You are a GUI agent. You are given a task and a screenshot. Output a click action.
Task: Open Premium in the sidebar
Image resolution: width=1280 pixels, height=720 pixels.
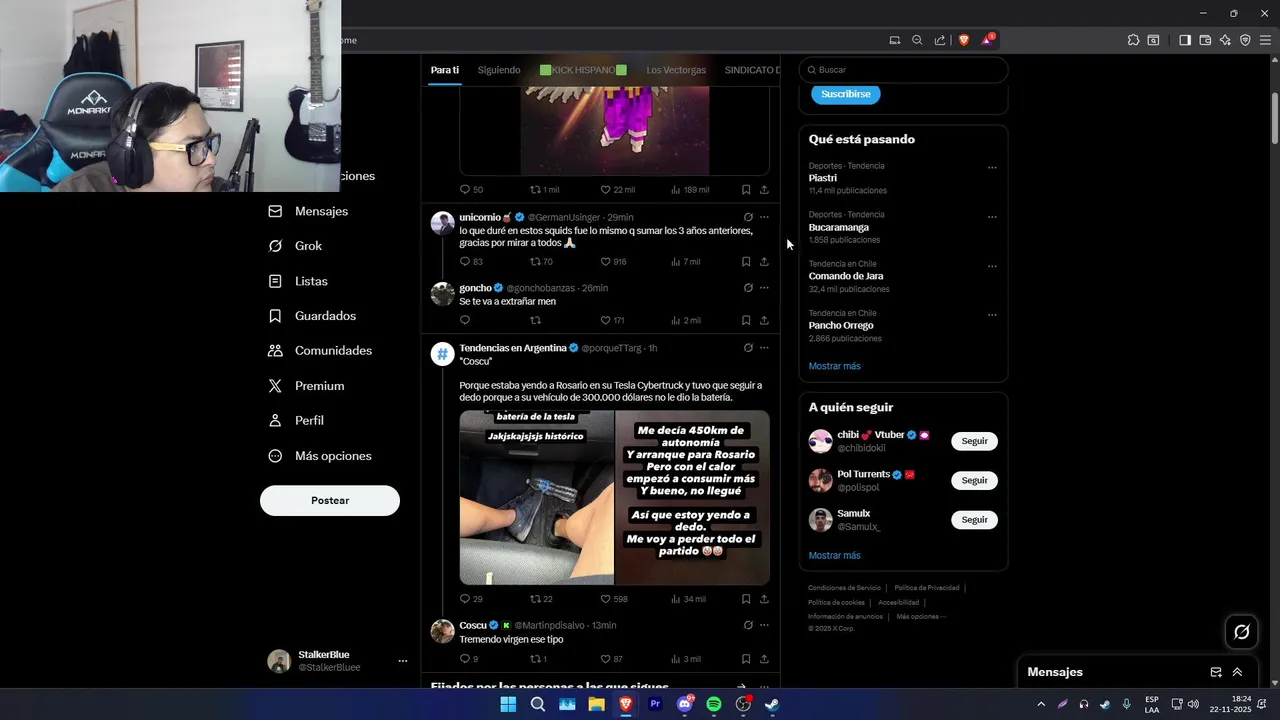point(306,386)
